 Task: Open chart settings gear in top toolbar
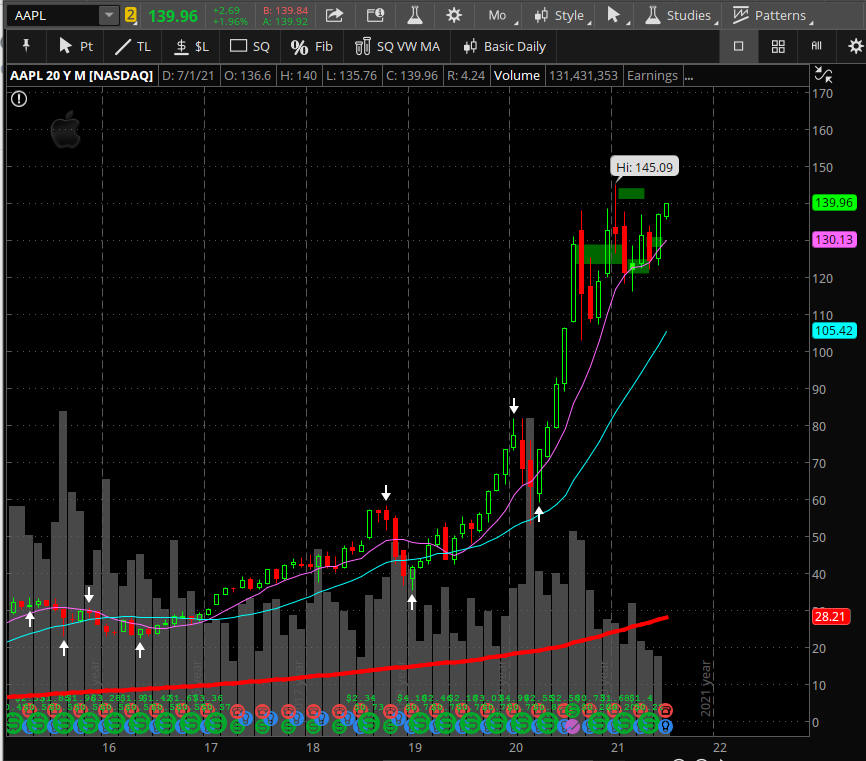coord(453,15)
